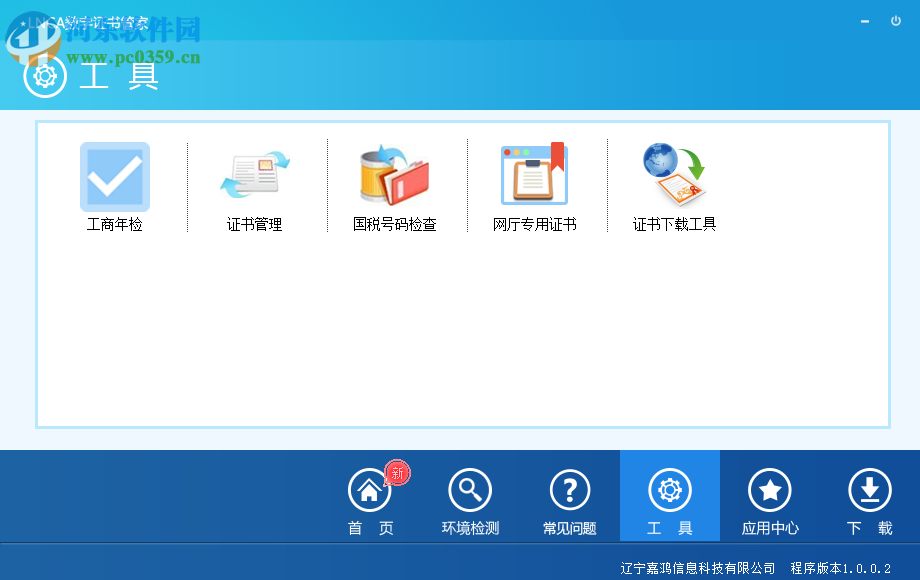
Task: Select 环境检测 from the bottom navigation
Action: click(469, 527)
